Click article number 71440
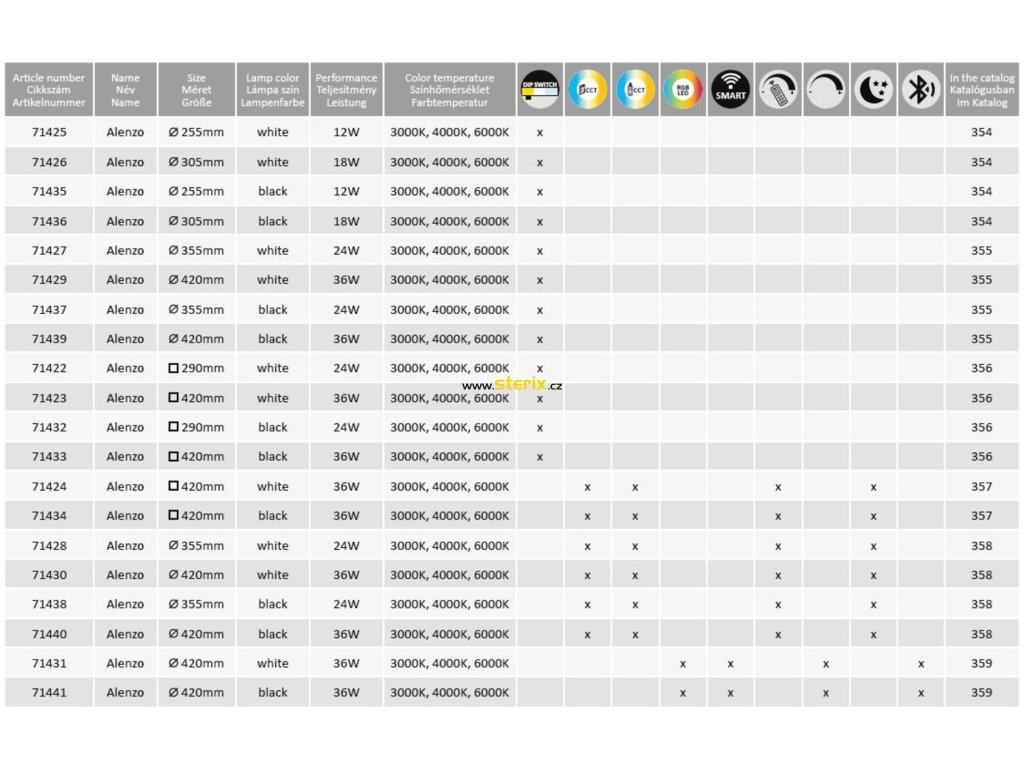Viewport: 1024px width, 768px height. pos(49,634)
